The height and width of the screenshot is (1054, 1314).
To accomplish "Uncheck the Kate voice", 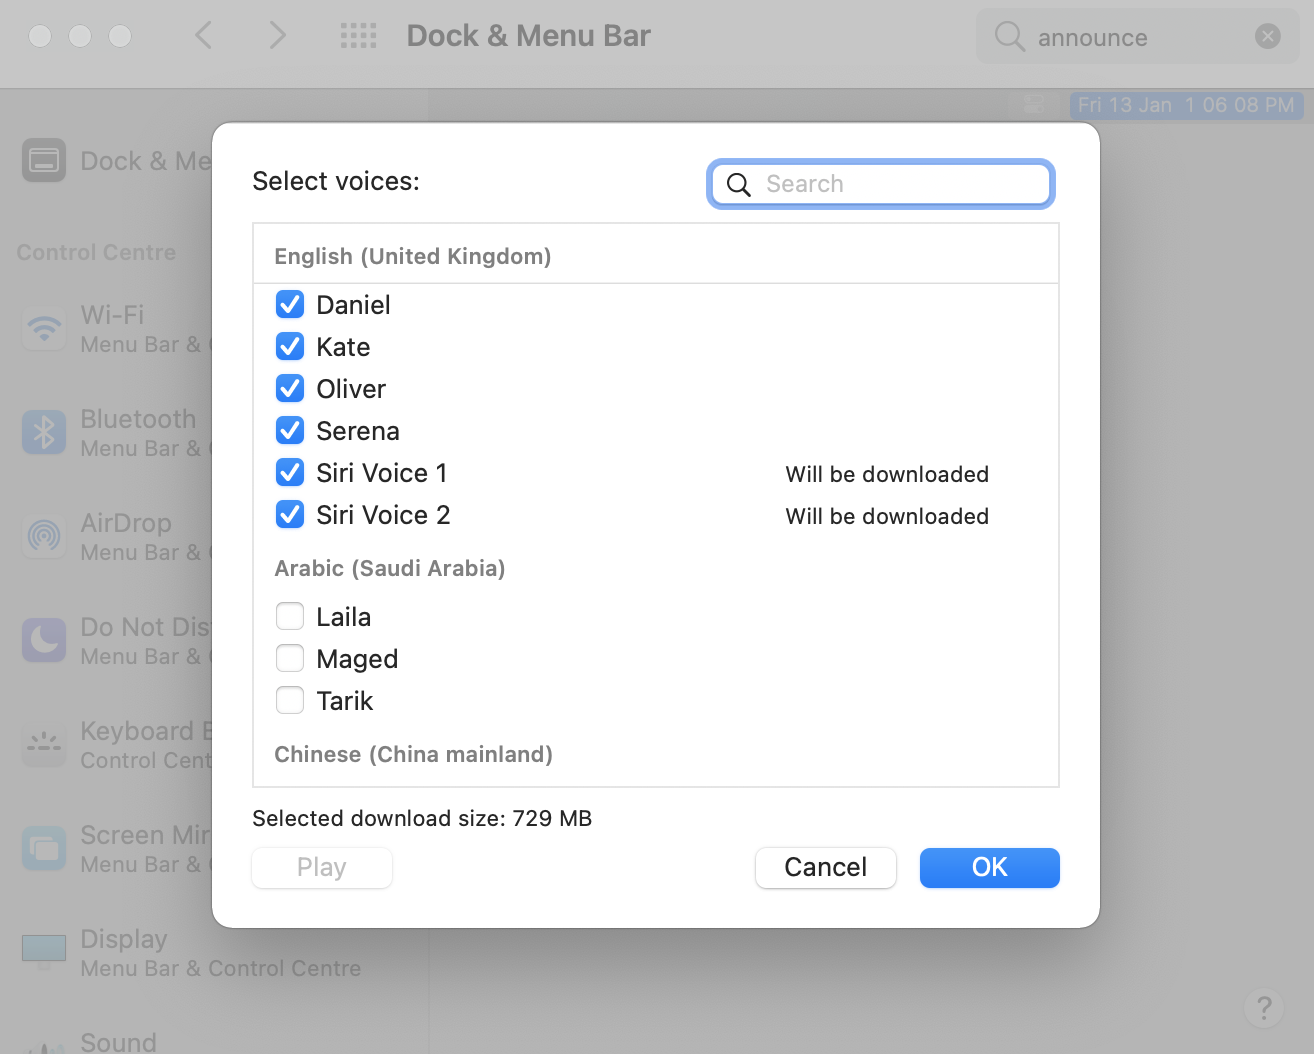I will click(x=290, y=346).
